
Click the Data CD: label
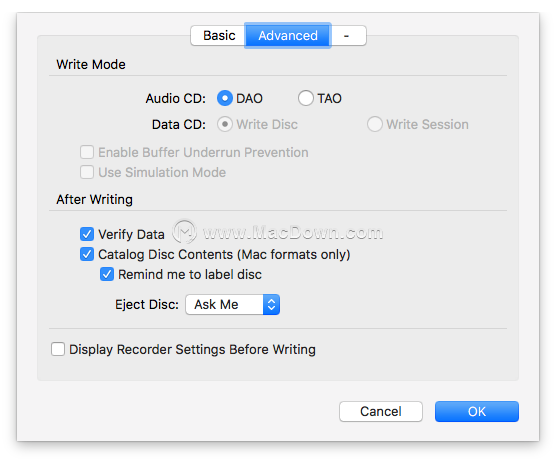[x=179, y=124]
